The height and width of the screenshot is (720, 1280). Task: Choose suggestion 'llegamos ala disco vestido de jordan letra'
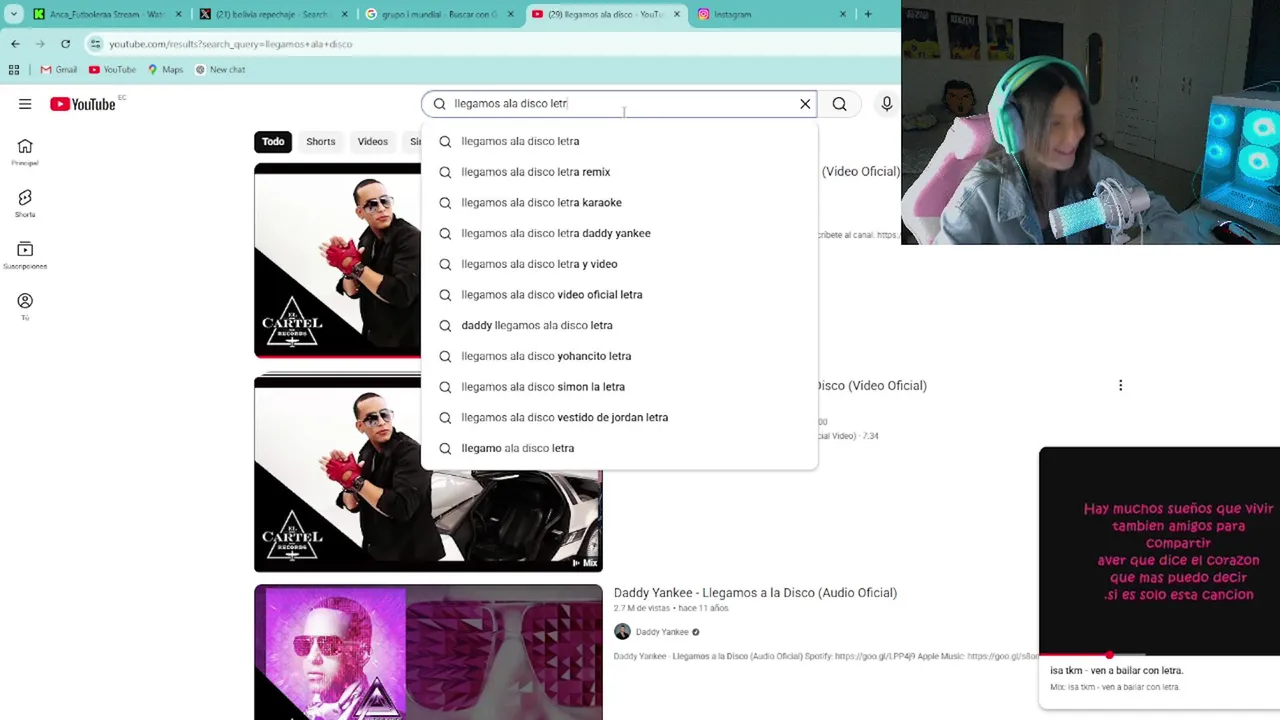(x=619, y=417)
